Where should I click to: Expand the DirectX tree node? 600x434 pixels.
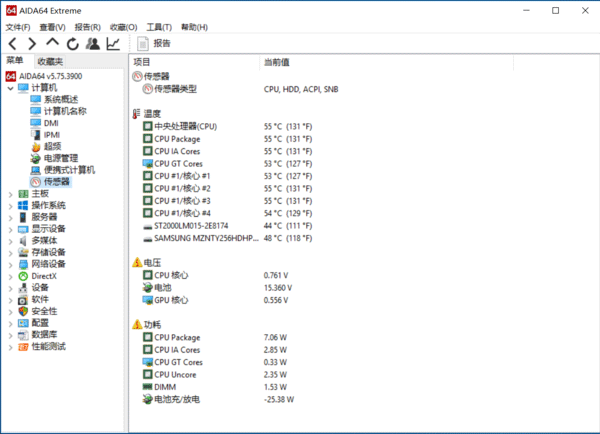tap(10, 277)
